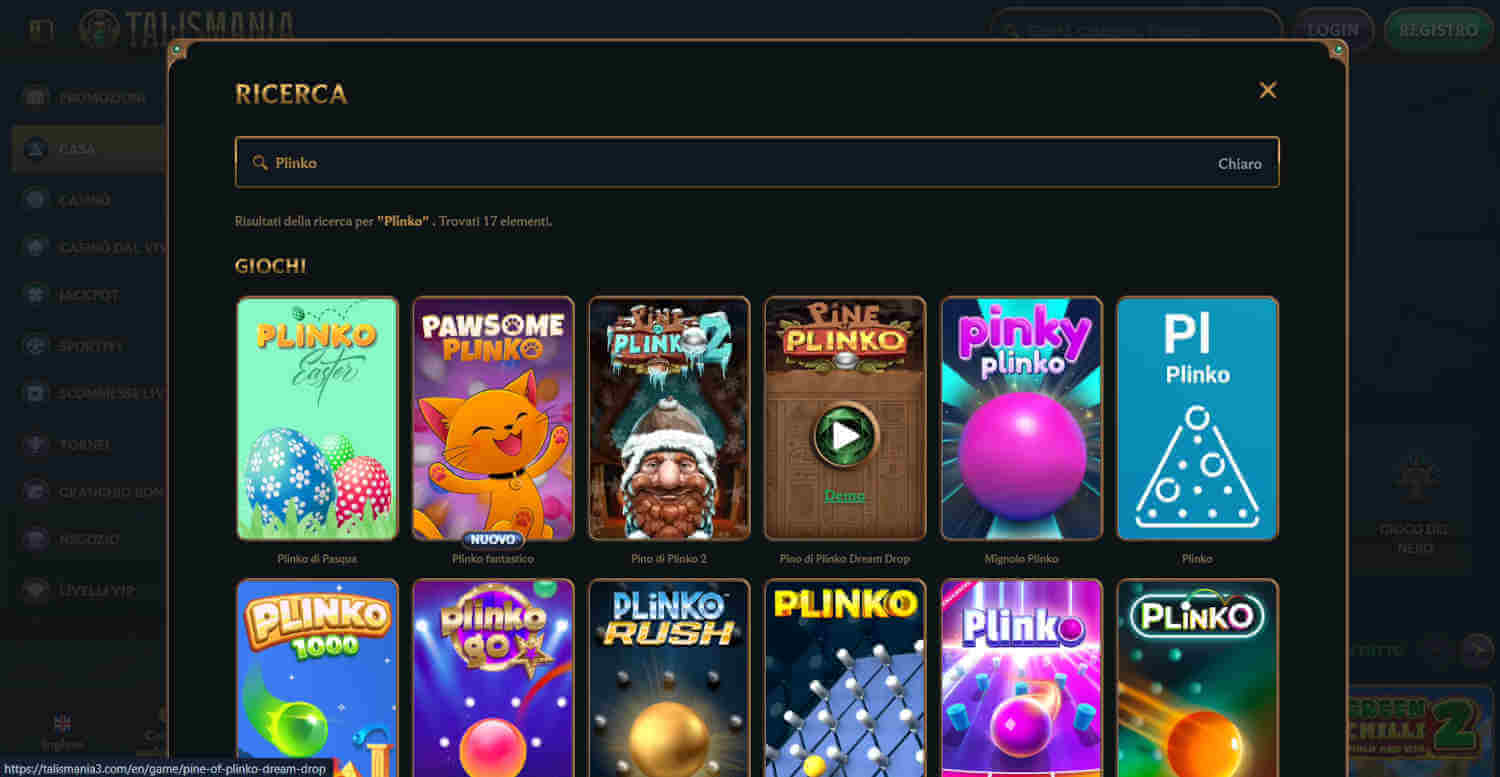Close the Ricerca search dialog
Image resolution: width=1500 pixels, height=777 pixels.
click(1268, 90)
